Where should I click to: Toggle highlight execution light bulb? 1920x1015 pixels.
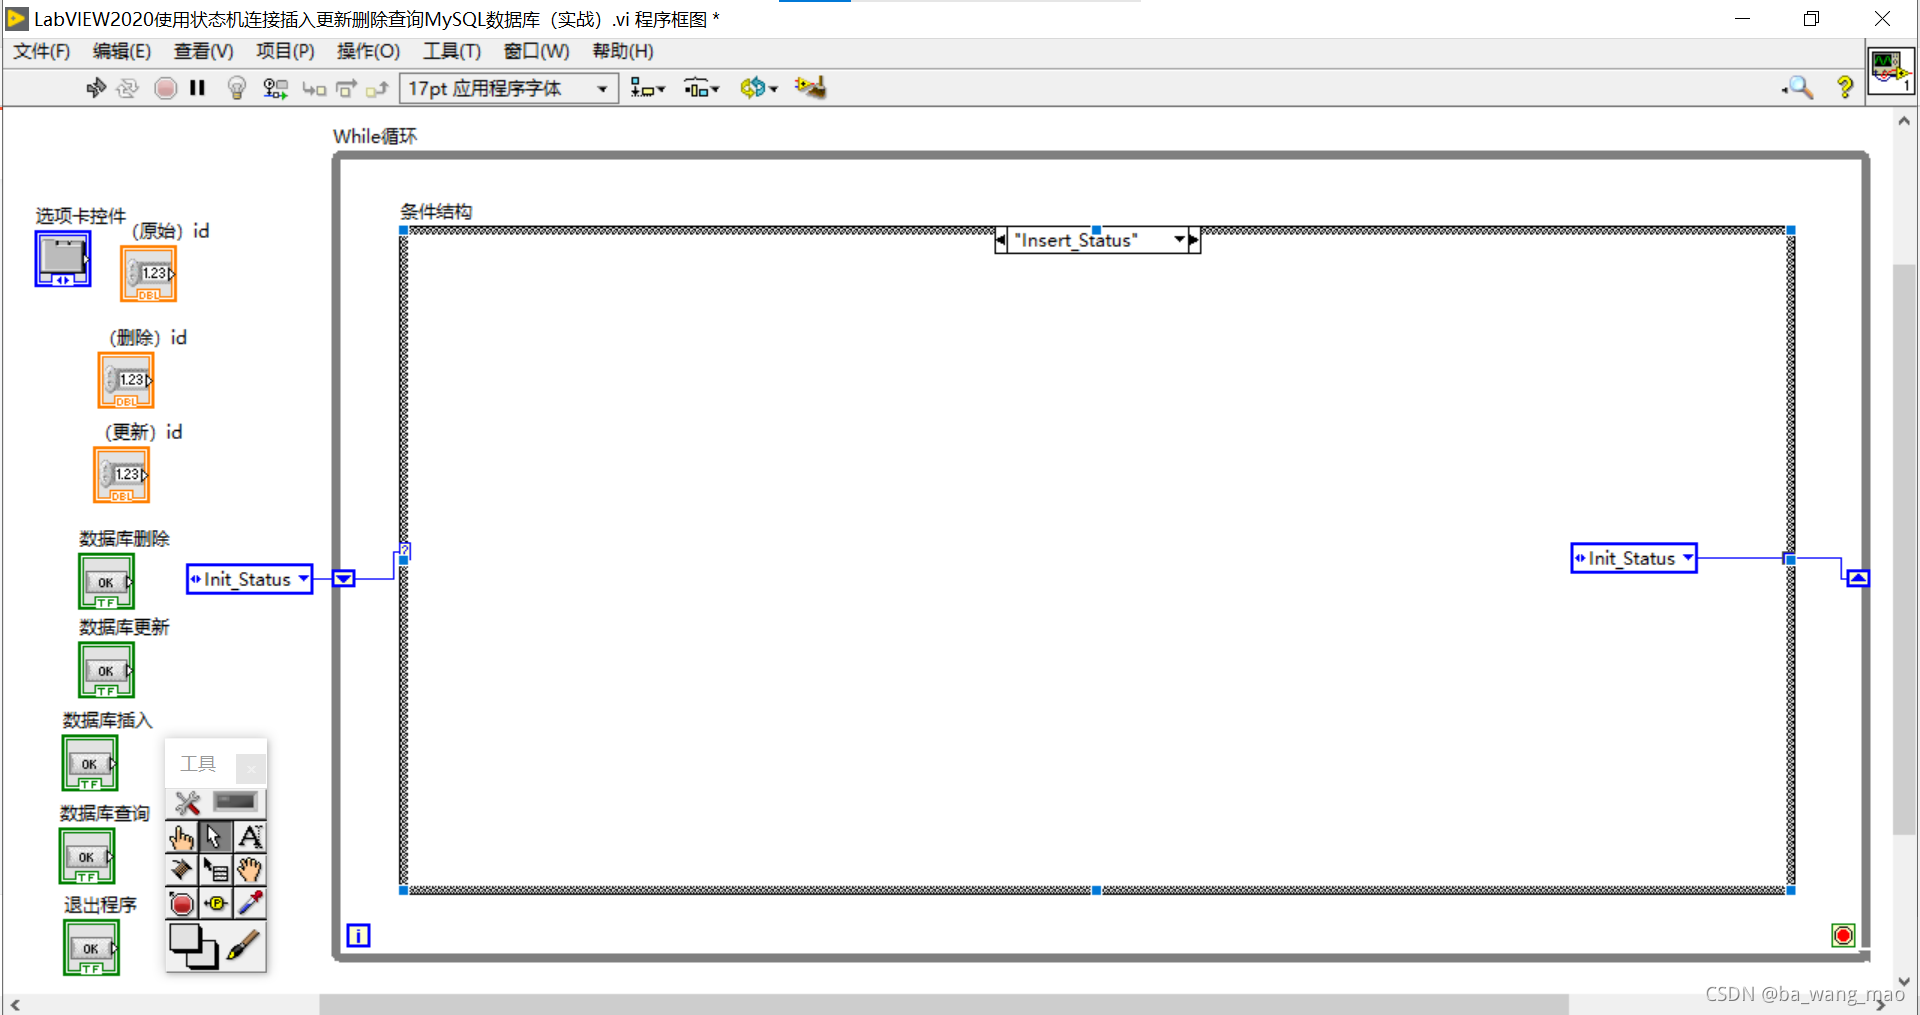tap(237, 88)
